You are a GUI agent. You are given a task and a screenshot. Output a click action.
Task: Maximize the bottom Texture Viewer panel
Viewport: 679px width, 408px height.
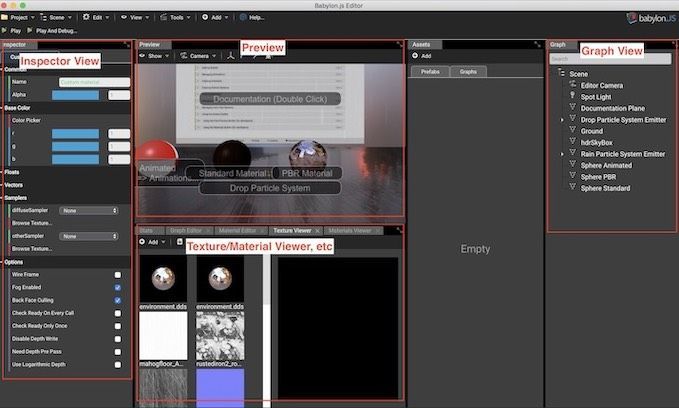(399, 230)
